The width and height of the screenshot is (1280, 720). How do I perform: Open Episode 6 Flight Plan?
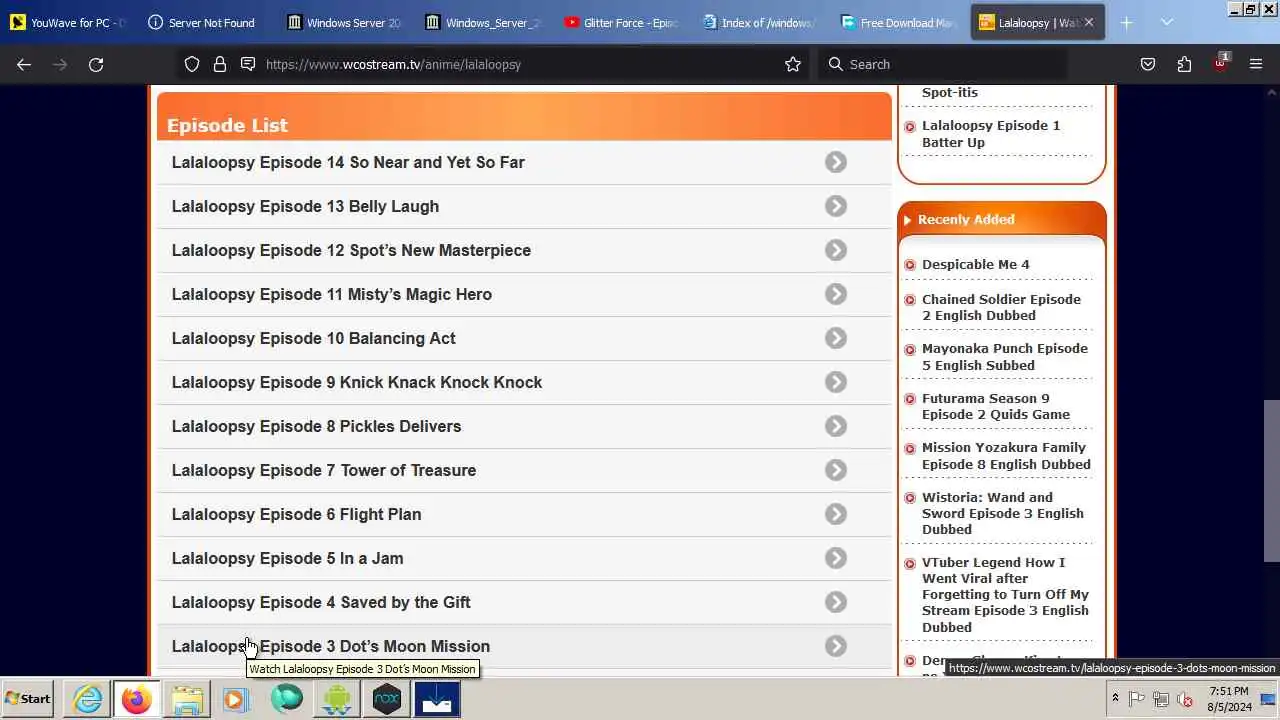point(296,514)
